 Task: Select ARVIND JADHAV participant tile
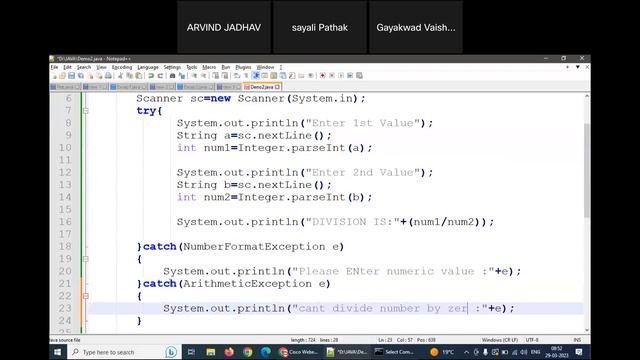(224, 27)
